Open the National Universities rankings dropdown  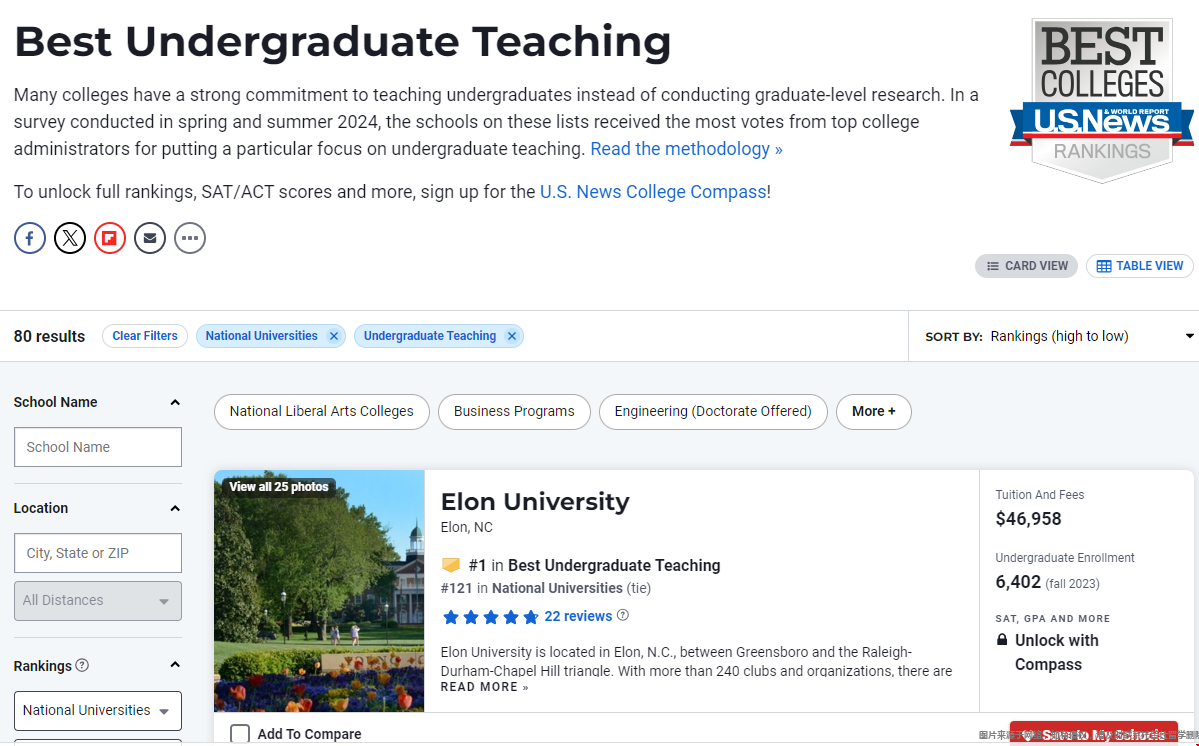point(98,711)
